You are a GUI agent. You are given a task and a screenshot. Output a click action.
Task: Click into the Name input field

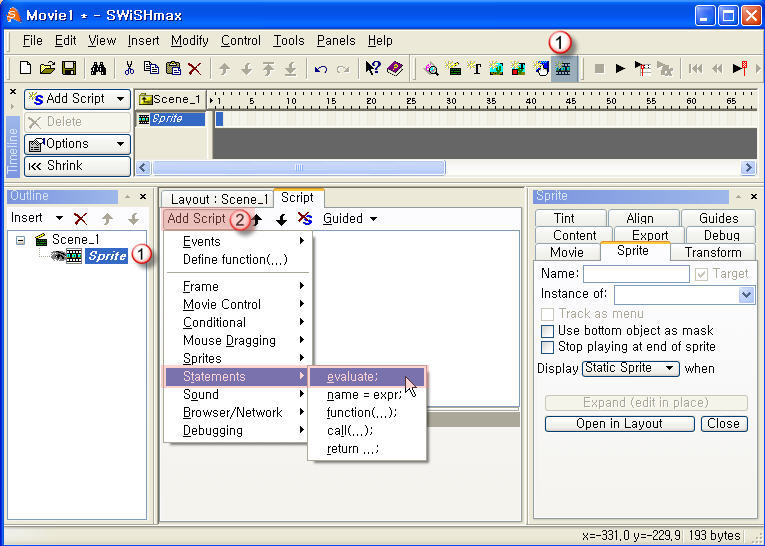click(x=636, y=274)
